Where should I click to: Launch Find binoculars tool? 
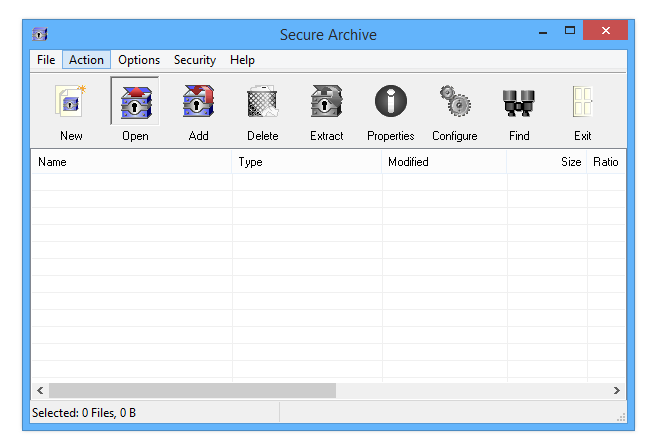(x=519, y=101)
